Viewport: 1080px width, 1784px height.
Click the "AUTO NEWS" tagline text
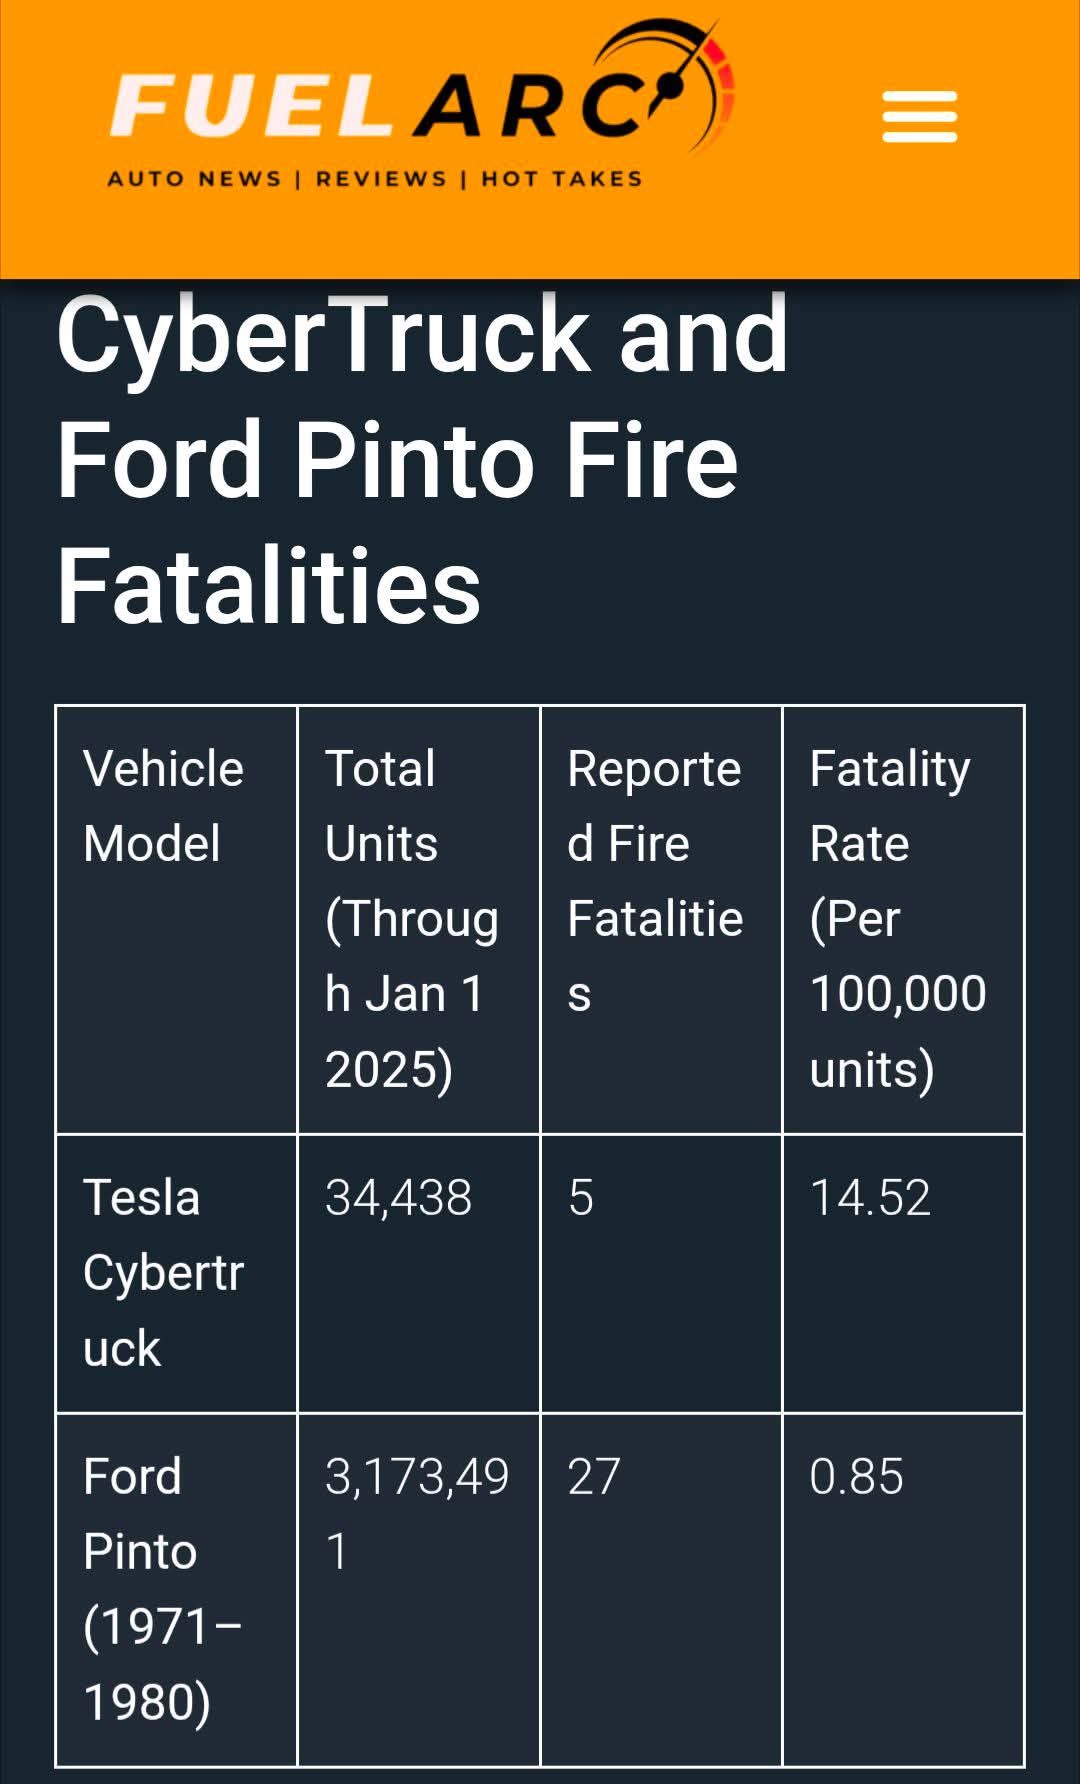click(x=195, y=179)
